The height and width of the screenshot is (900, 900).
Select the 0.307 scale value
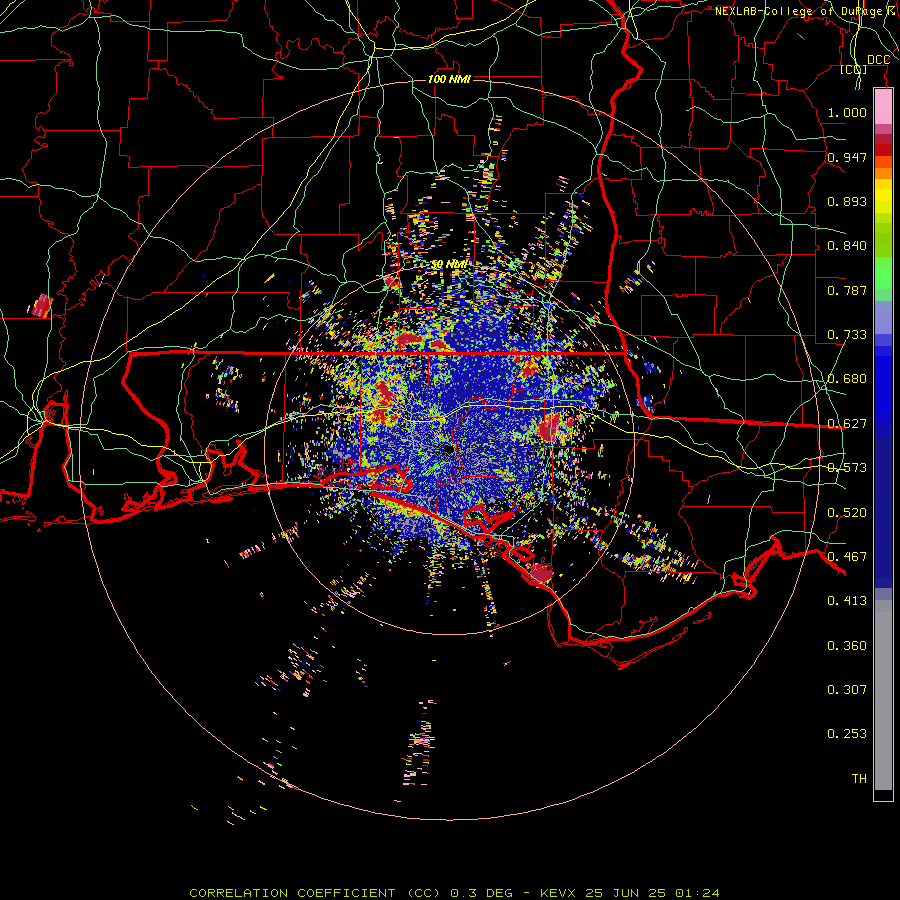tap(847, 690)
